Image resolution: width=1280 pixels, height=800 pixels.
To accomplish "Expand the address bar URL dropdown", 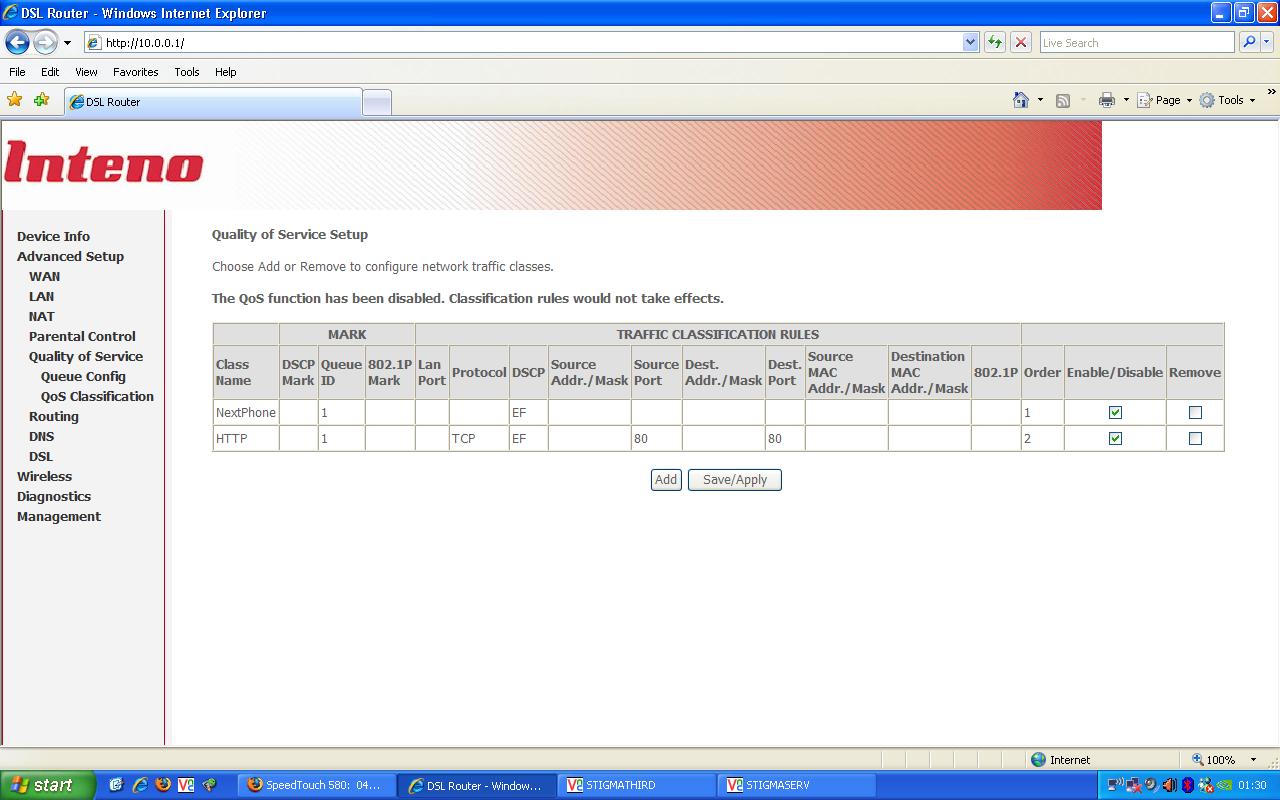I will 970,42.
